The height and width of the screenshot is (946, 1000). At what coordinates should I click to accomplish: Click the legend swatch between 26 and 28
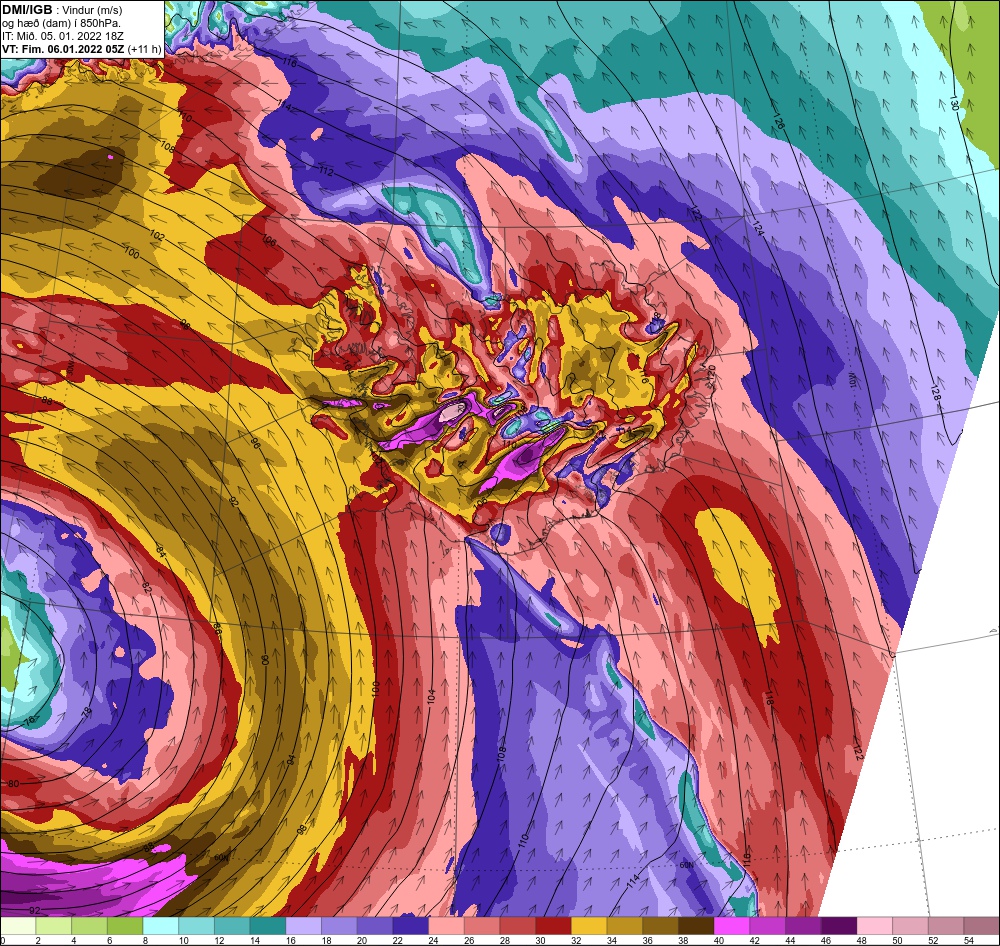click(x=482, y=926)
